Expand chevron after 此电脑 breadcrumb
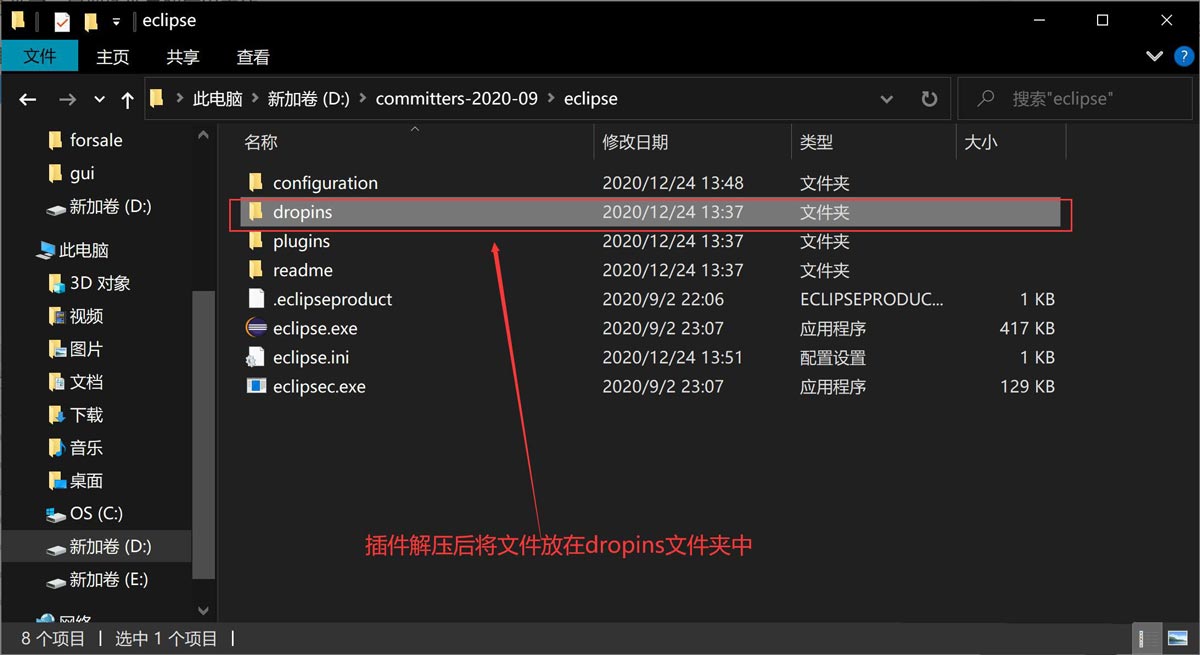This screenshot has width=1200, height=655. pyautogui.click(x=256, y=99)
